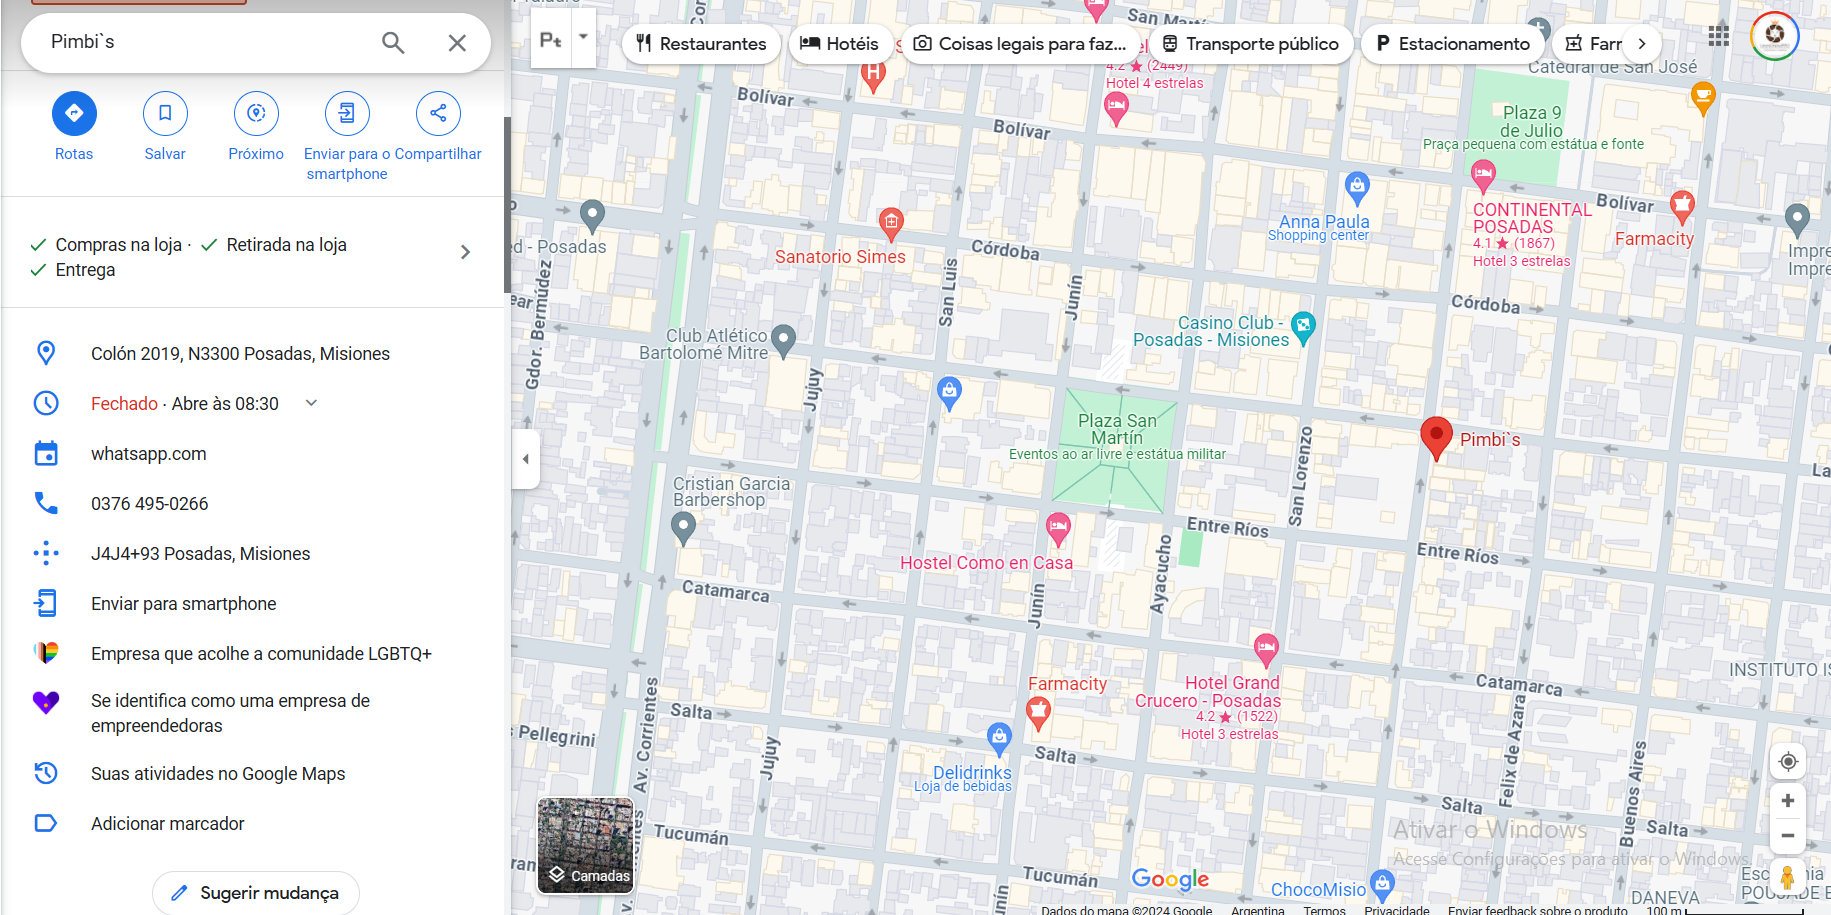Click phone number 0376 495-0266
The image size is (1831, 915).
click(x=150, y=504)
